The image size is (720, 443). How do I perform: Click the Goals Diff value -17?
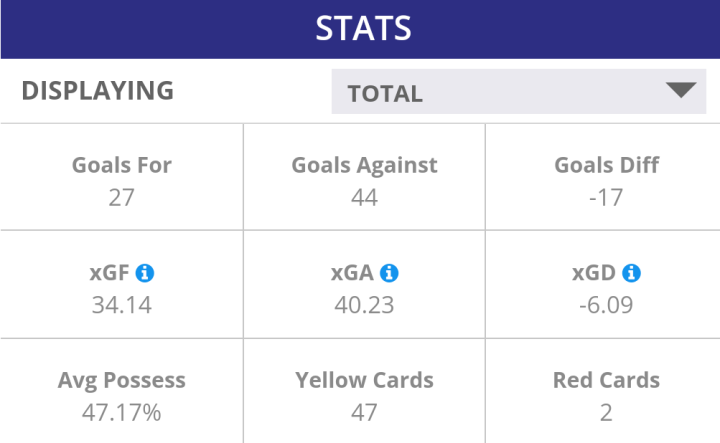tap(606, 197)
